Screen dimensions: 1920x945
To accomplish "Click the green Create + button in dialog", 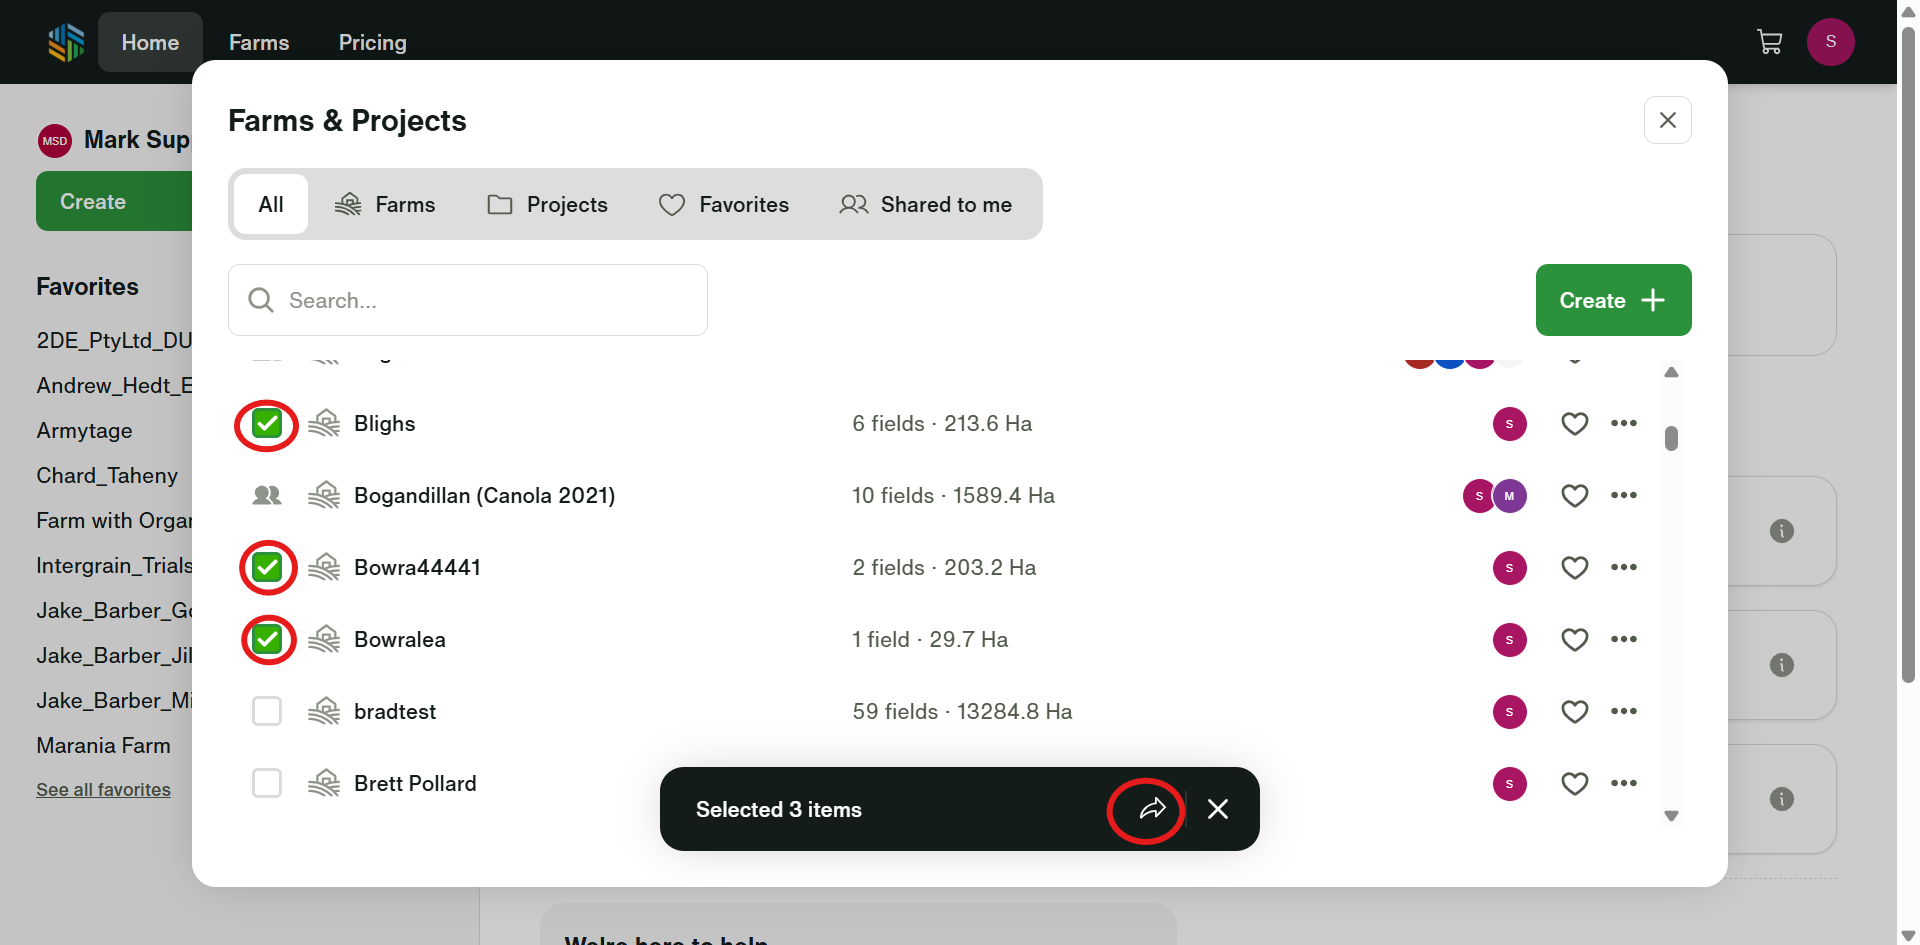I will (1612, 300).
